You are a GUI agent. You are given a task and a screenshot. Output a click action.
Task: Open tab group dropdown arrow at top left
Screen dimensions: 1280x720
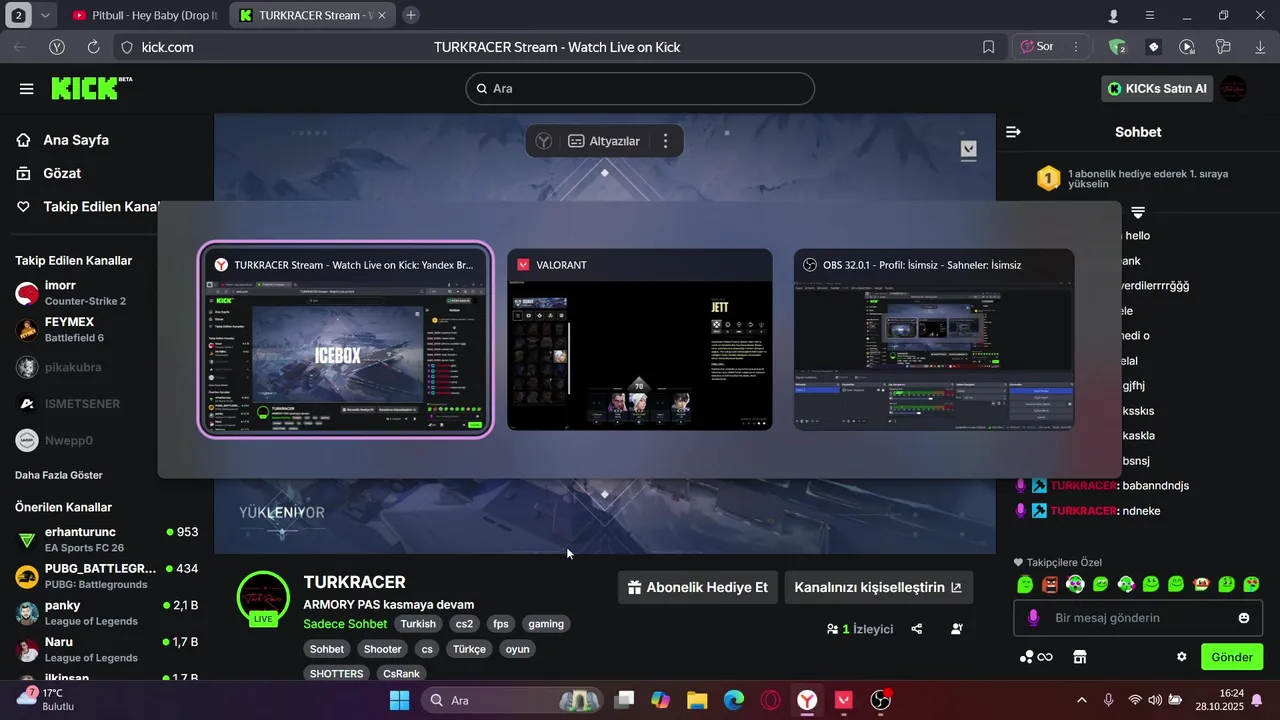pyautogui.click(x=46, y=16)
